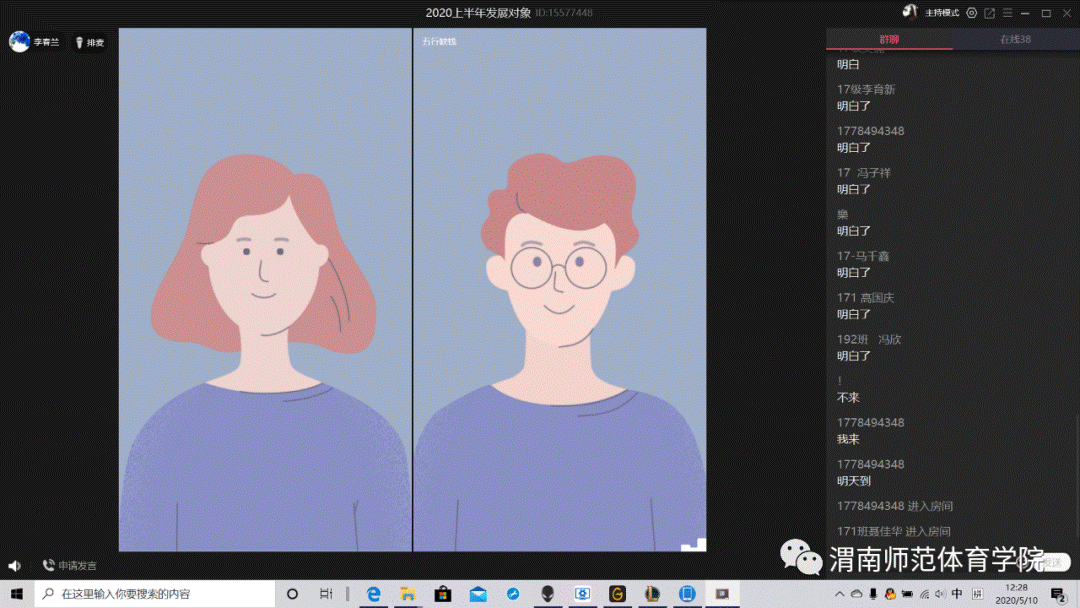Open the Mail app from the taskbar

(x=478, y=594)
